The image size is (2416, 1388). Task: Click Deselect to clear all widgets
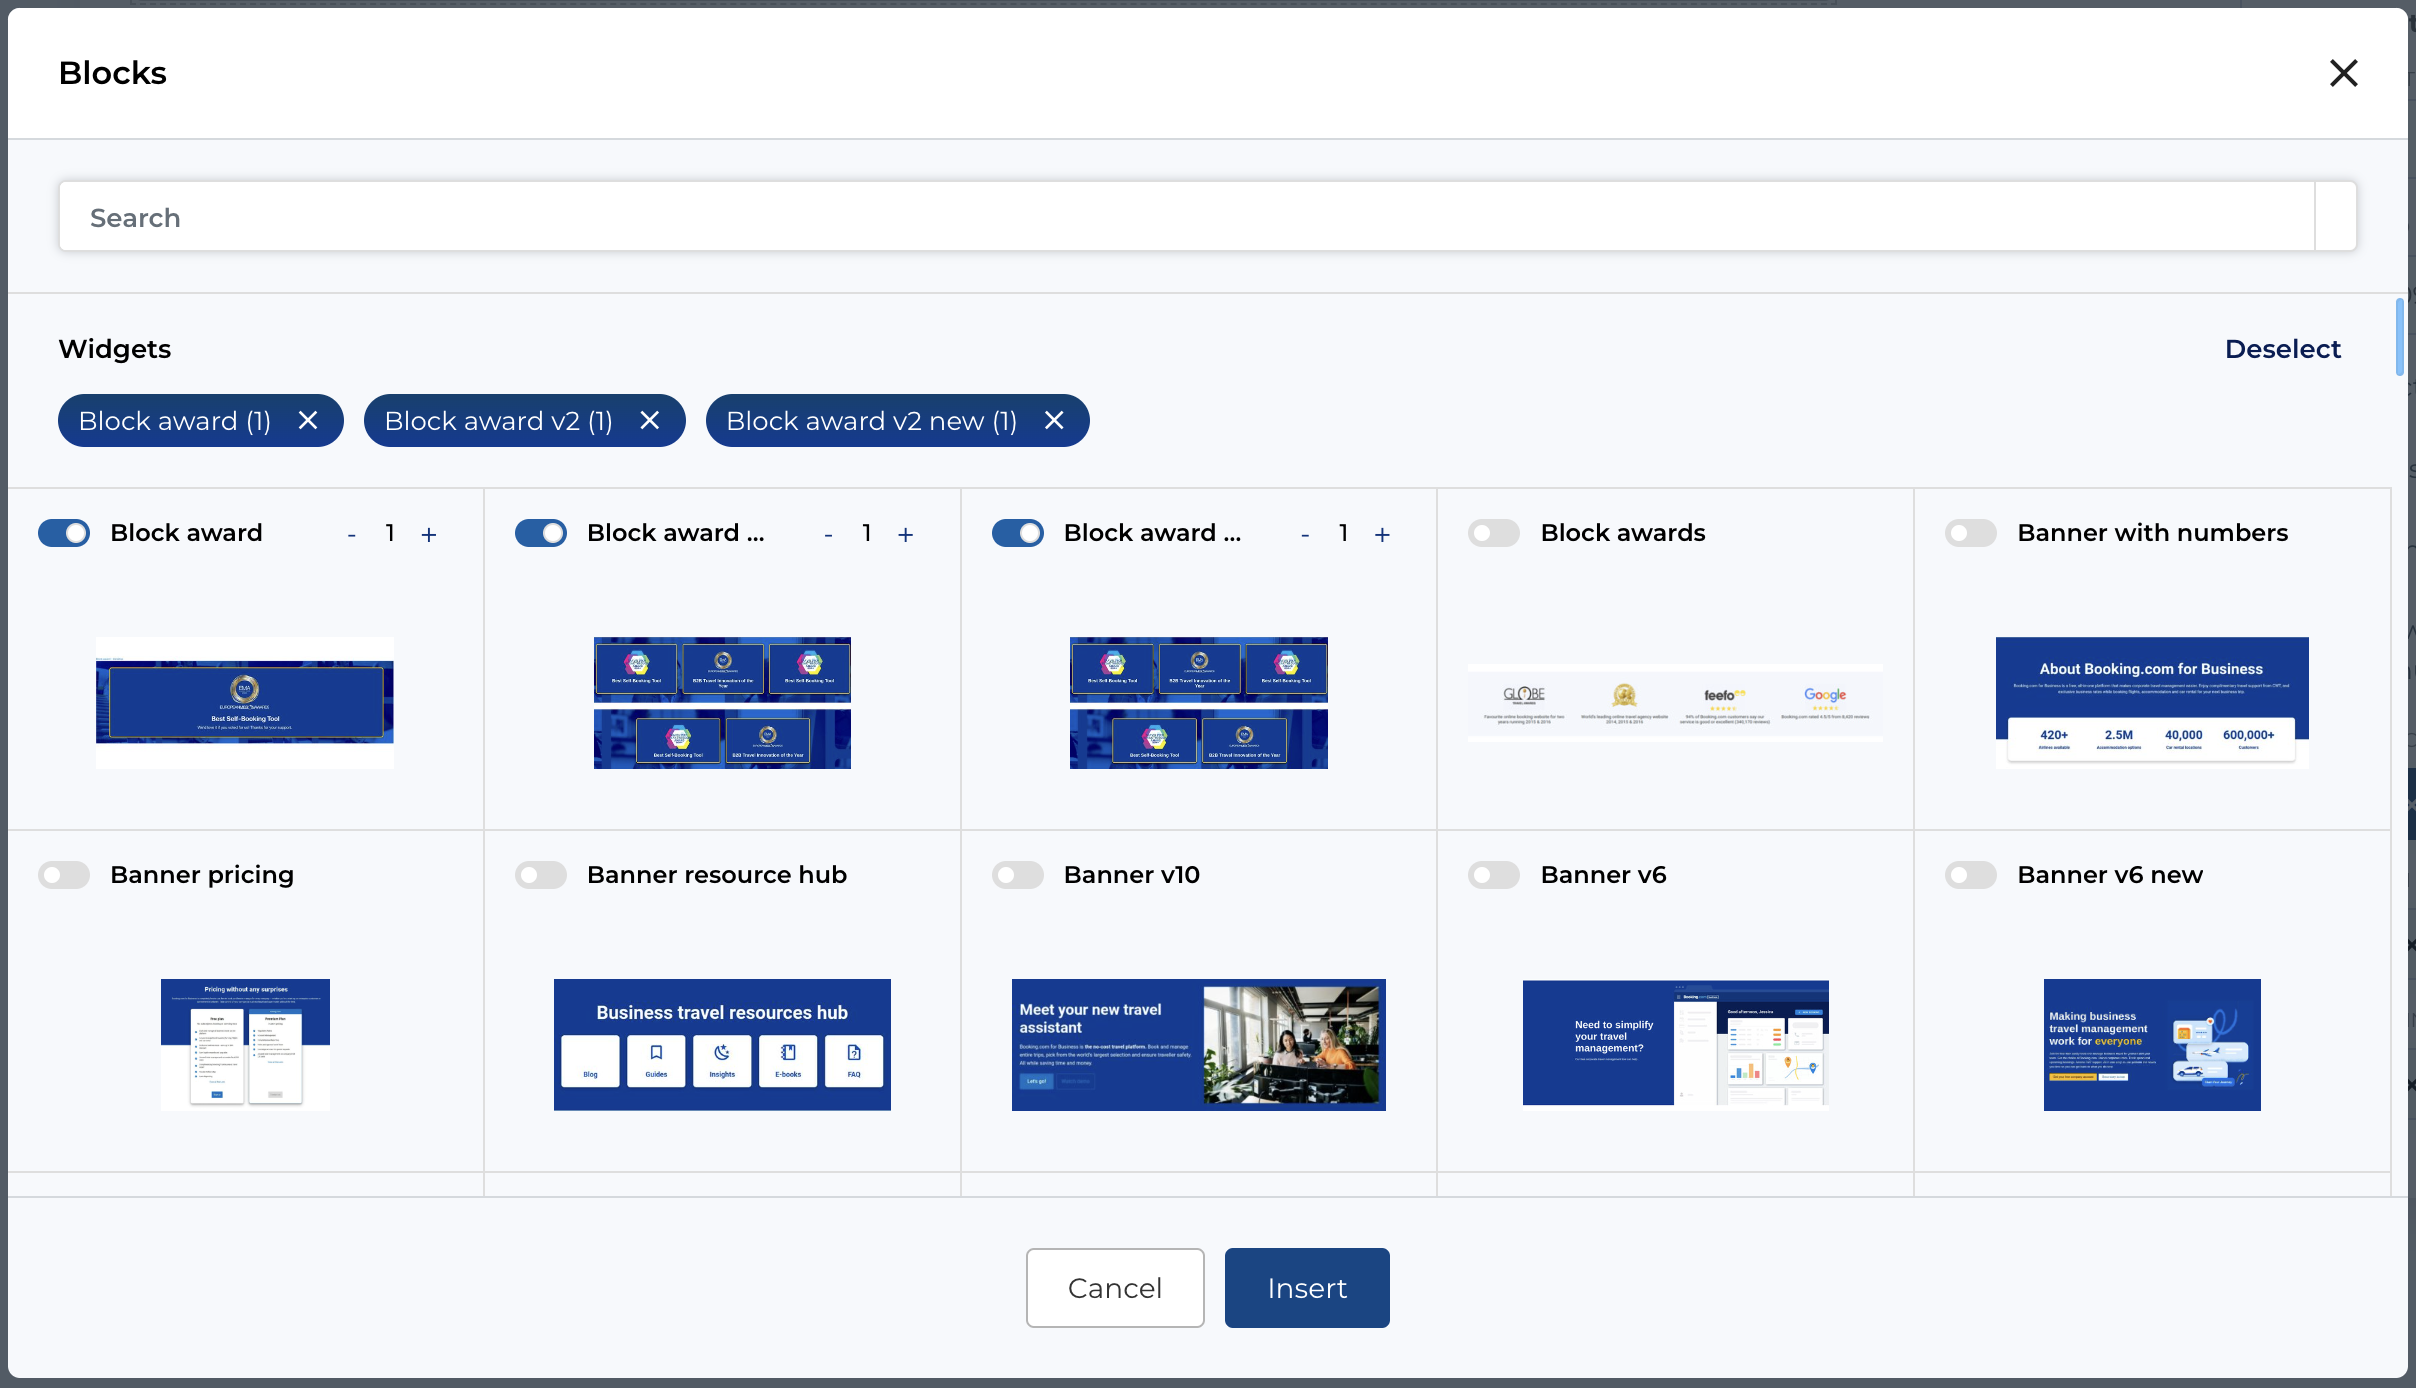[2282, 349]
